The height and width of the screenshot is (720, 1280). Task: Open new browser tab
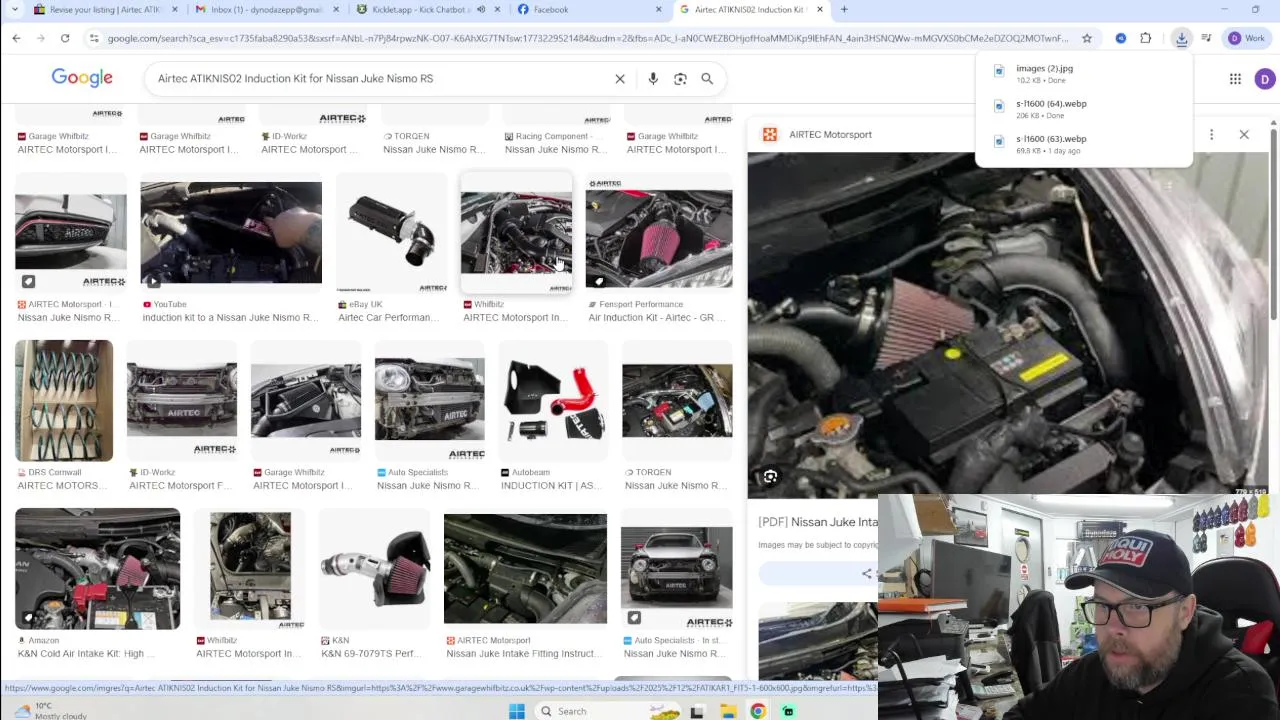tap(844, 10)
